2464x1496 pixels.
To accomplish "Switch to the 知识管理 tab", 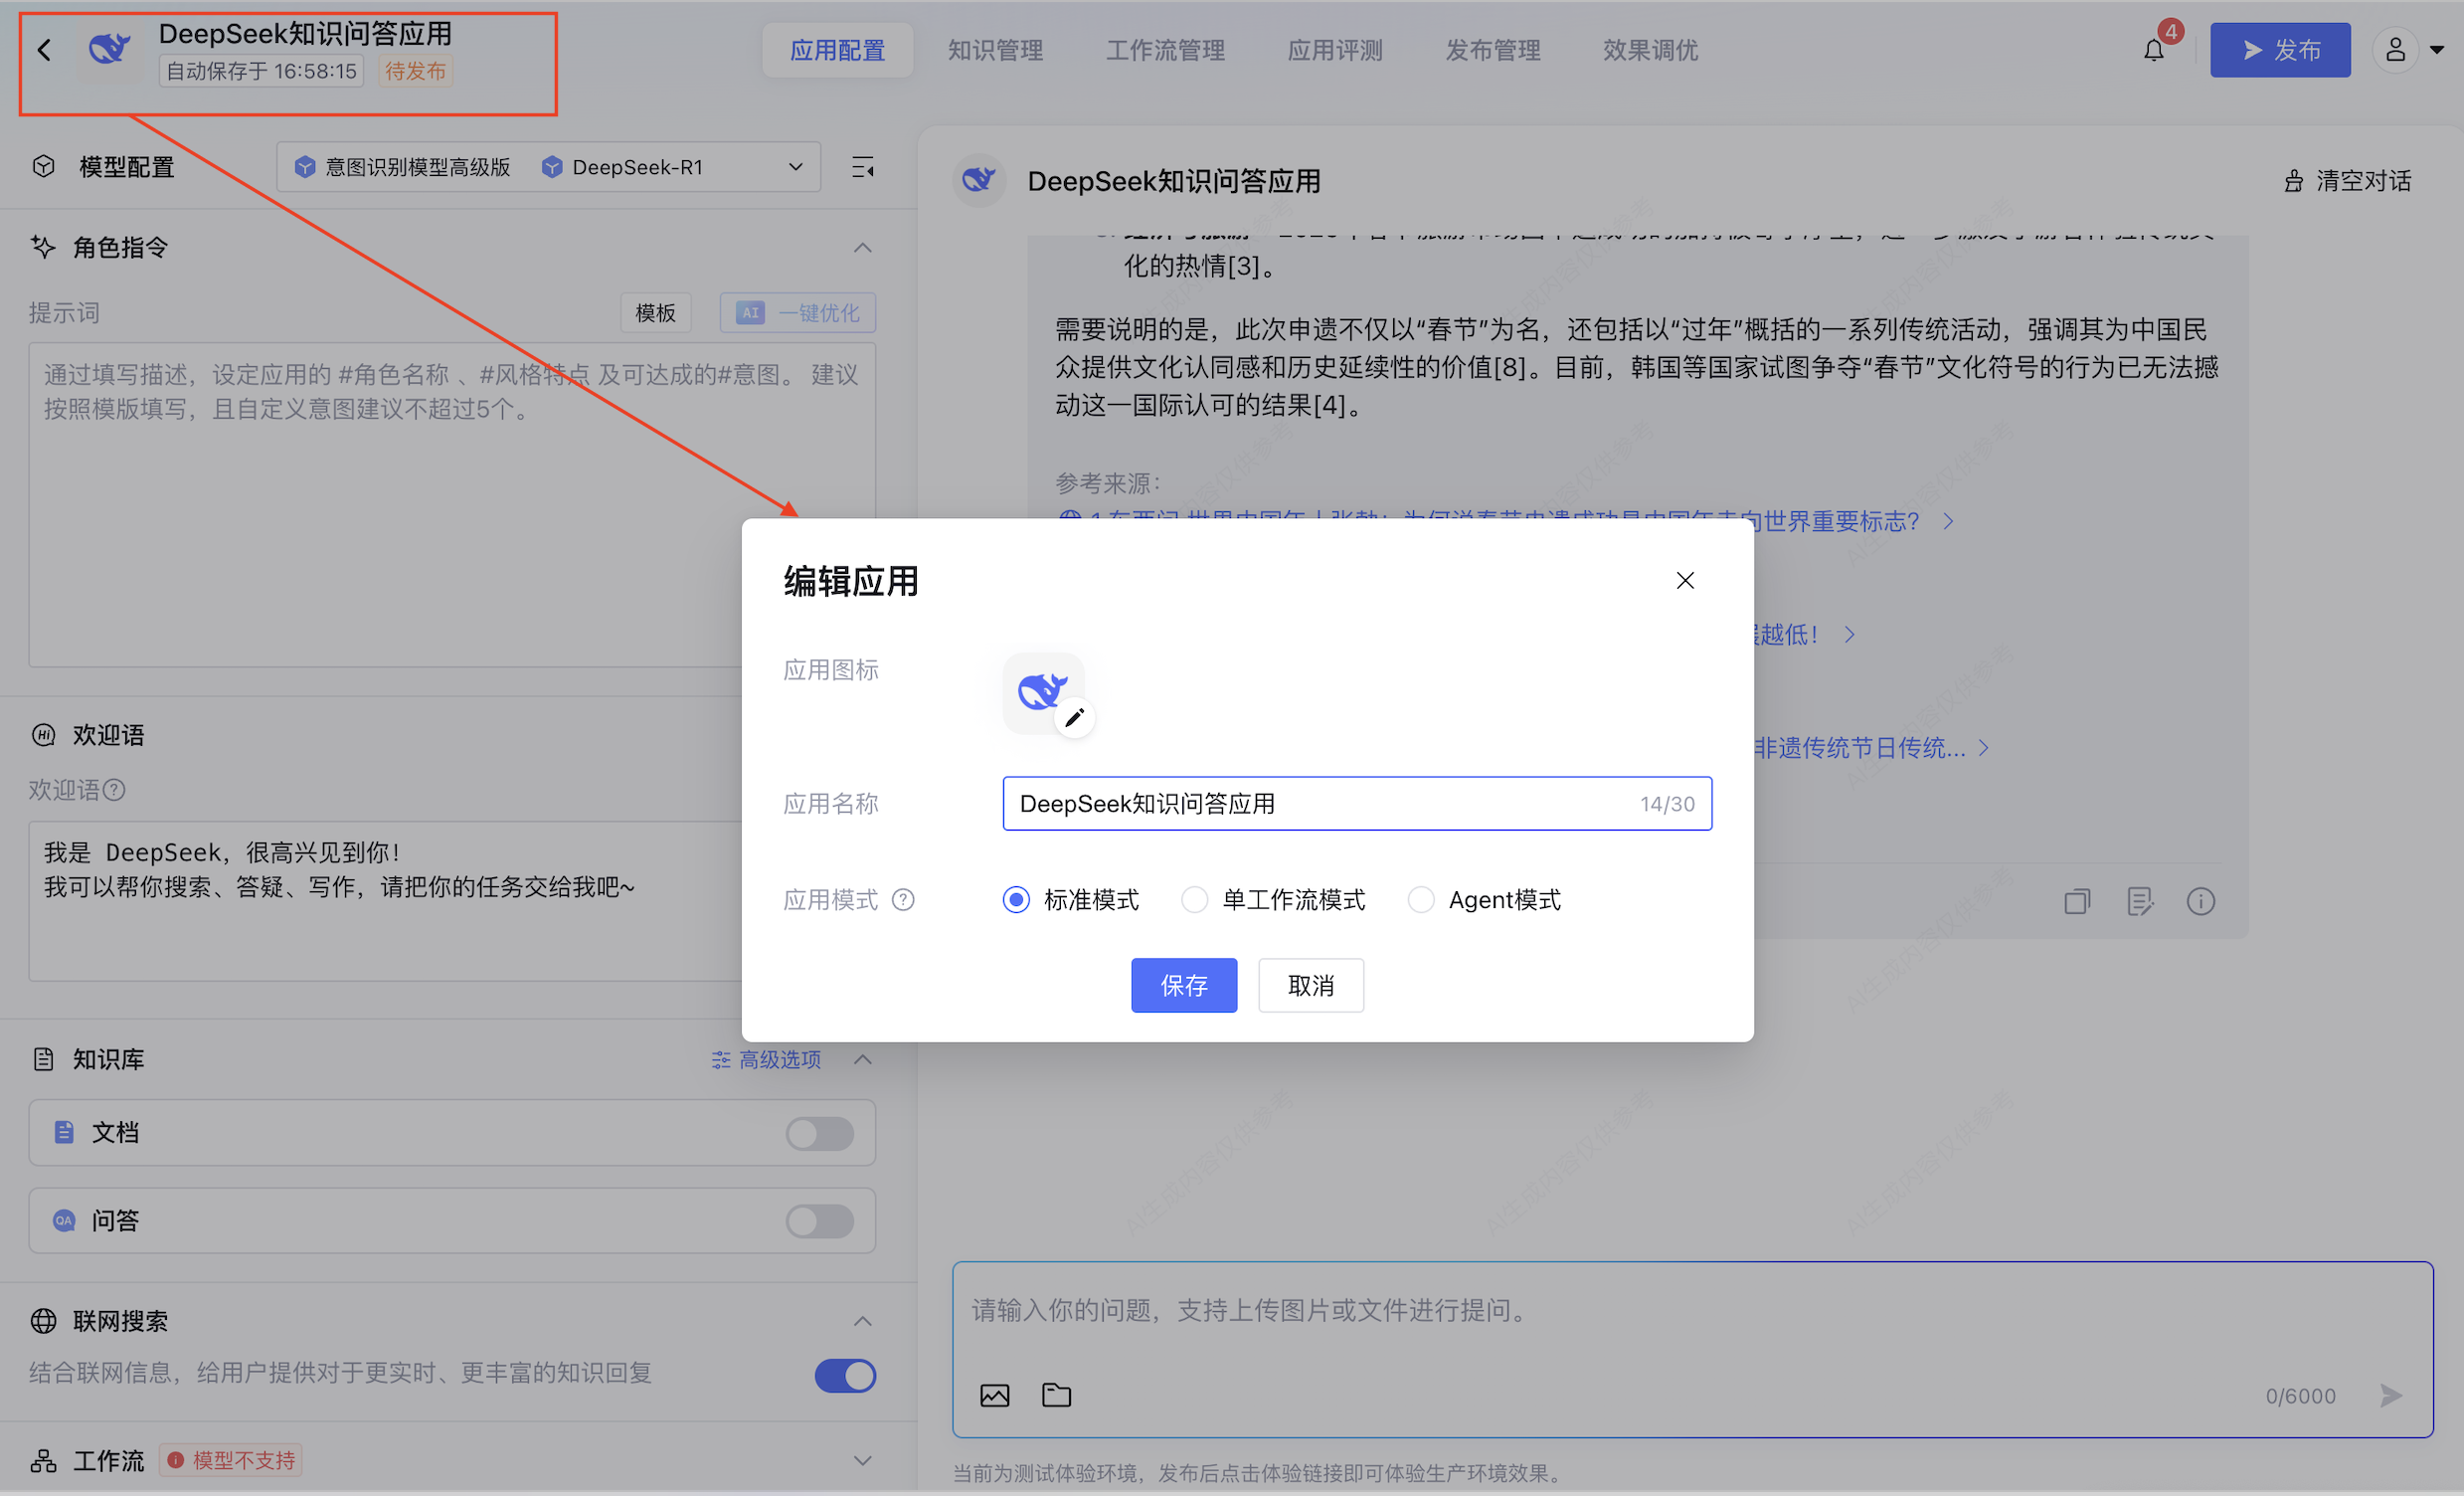I will click(x=995, y=50).
